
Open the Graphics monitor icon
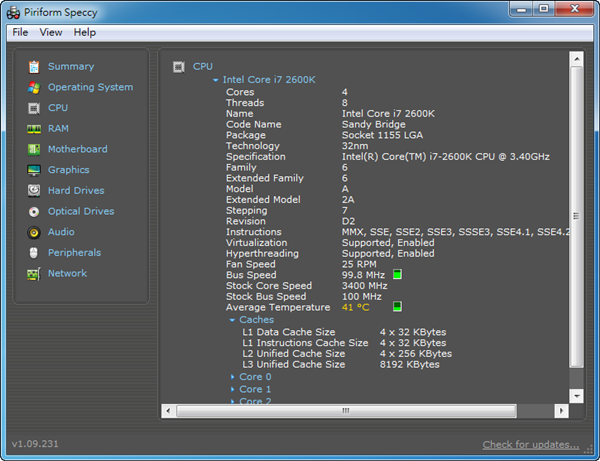(34, 171)
